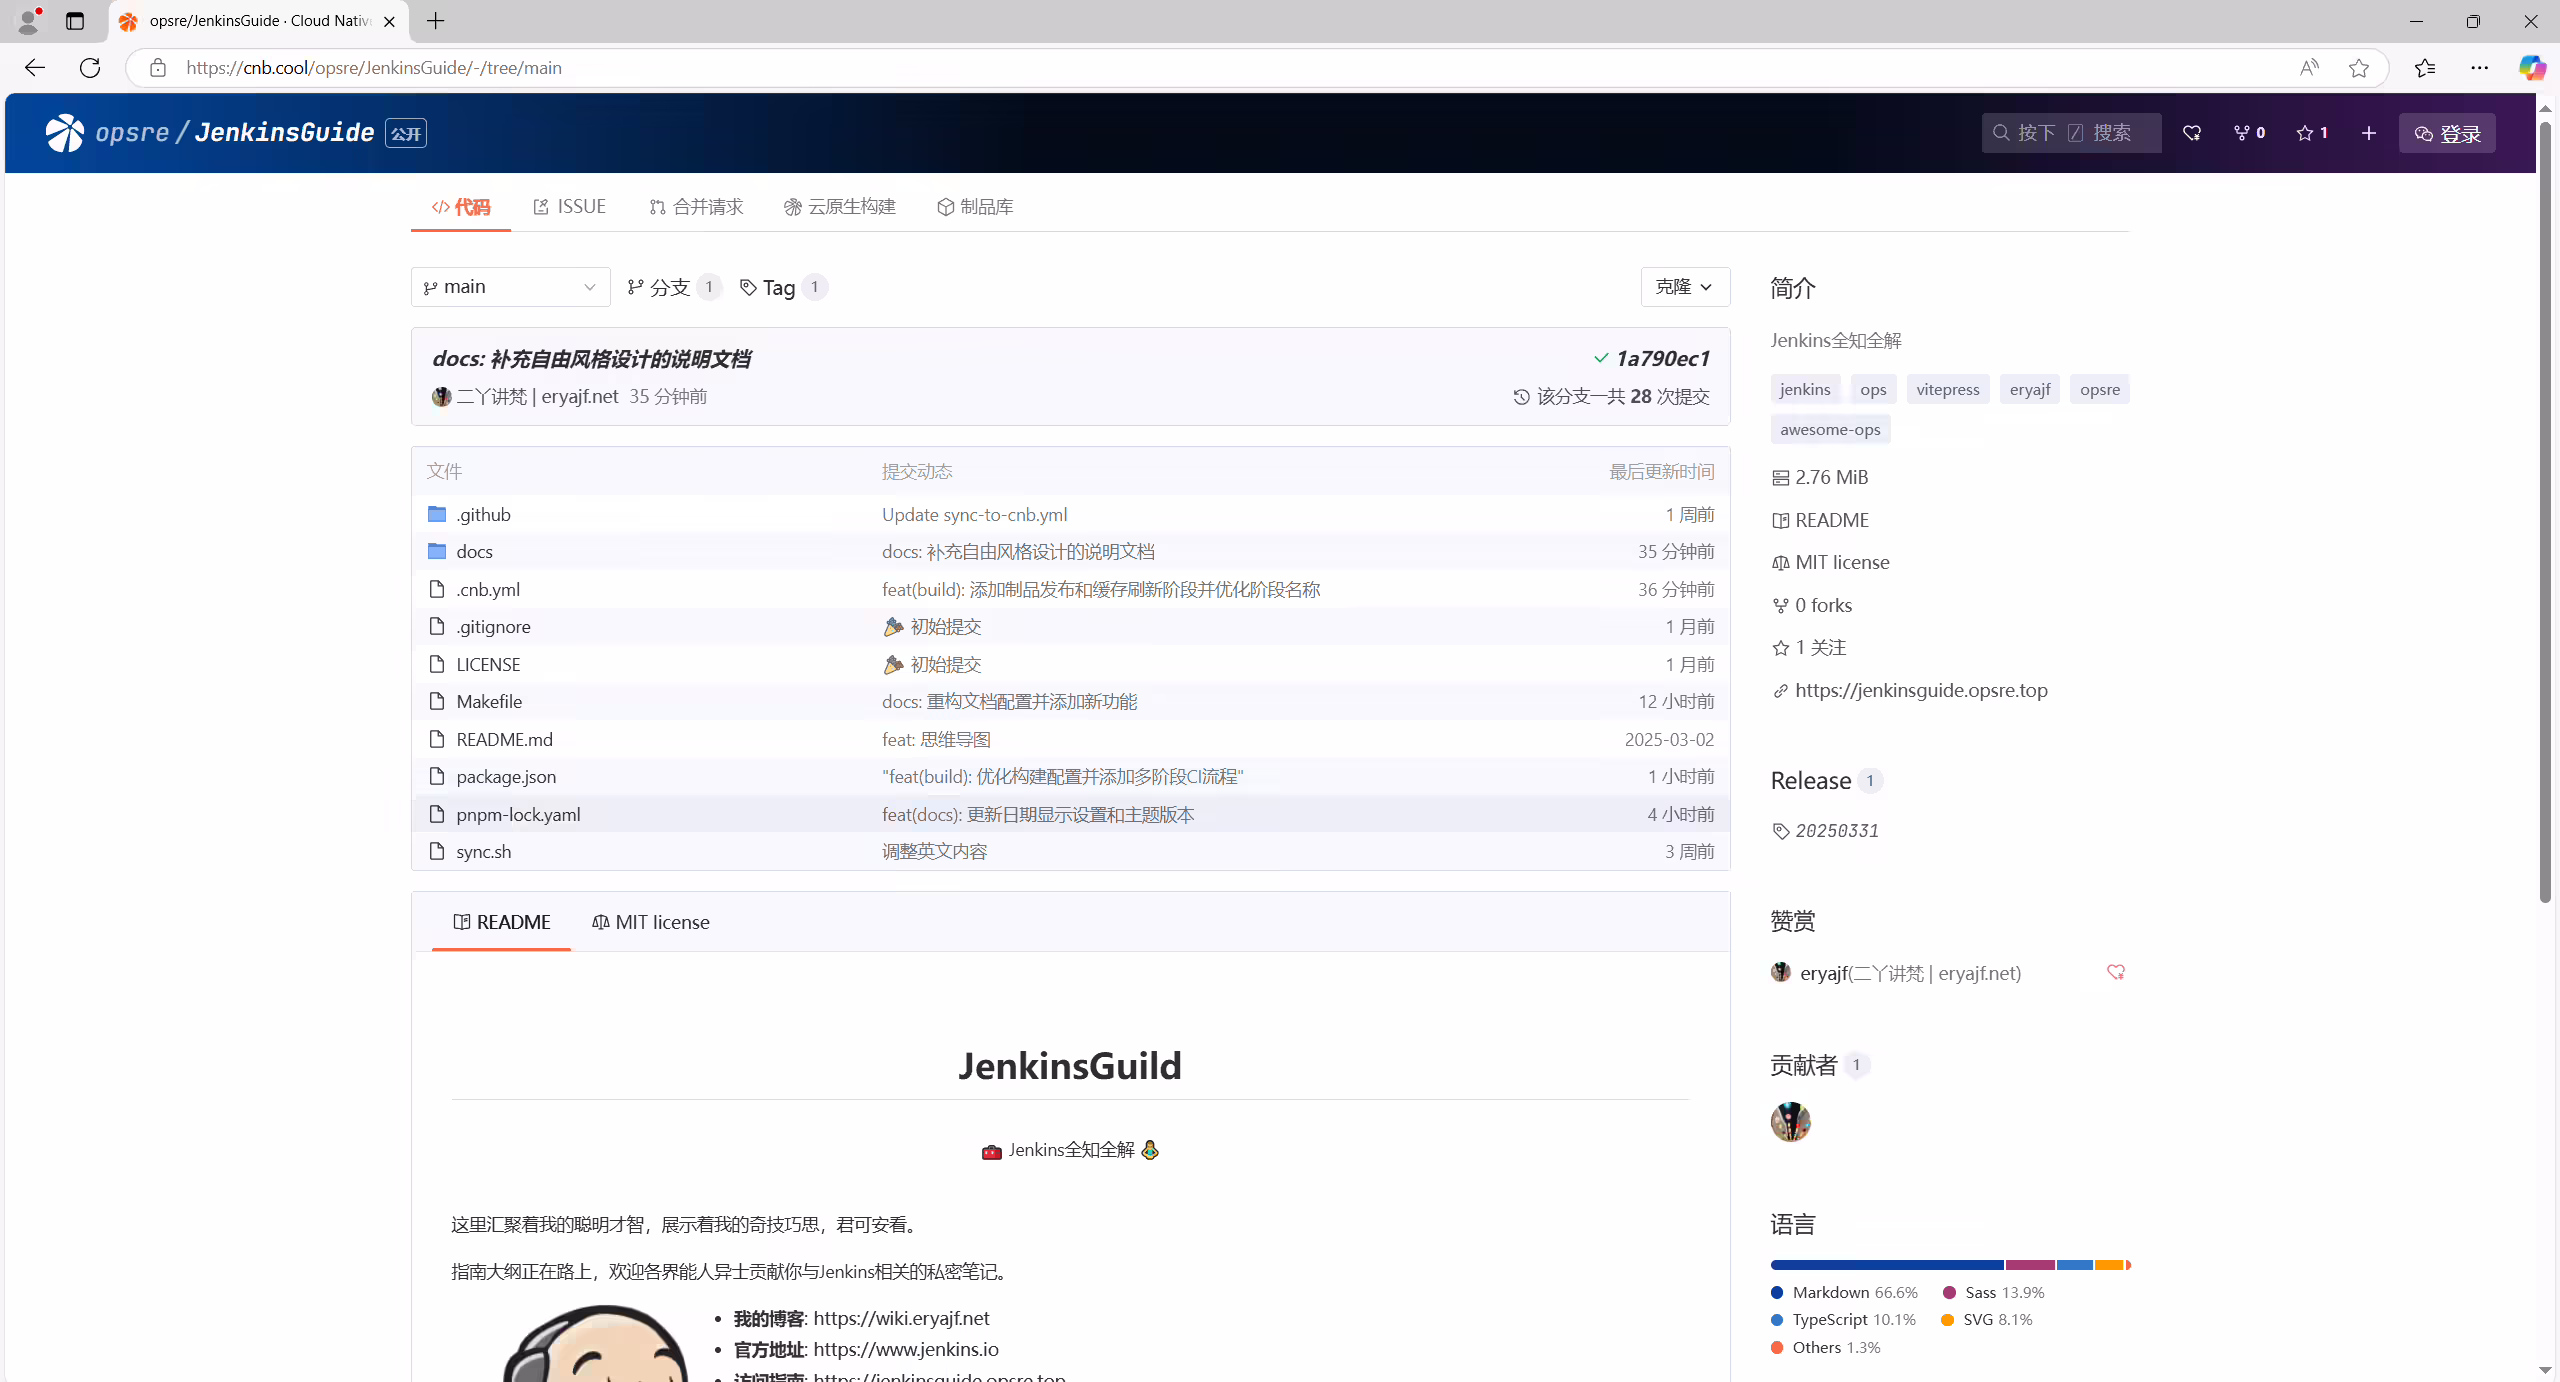Click the awesome-ops topic tag
This screenshot has width=2560, height=1382.
tap(1830, 429)
